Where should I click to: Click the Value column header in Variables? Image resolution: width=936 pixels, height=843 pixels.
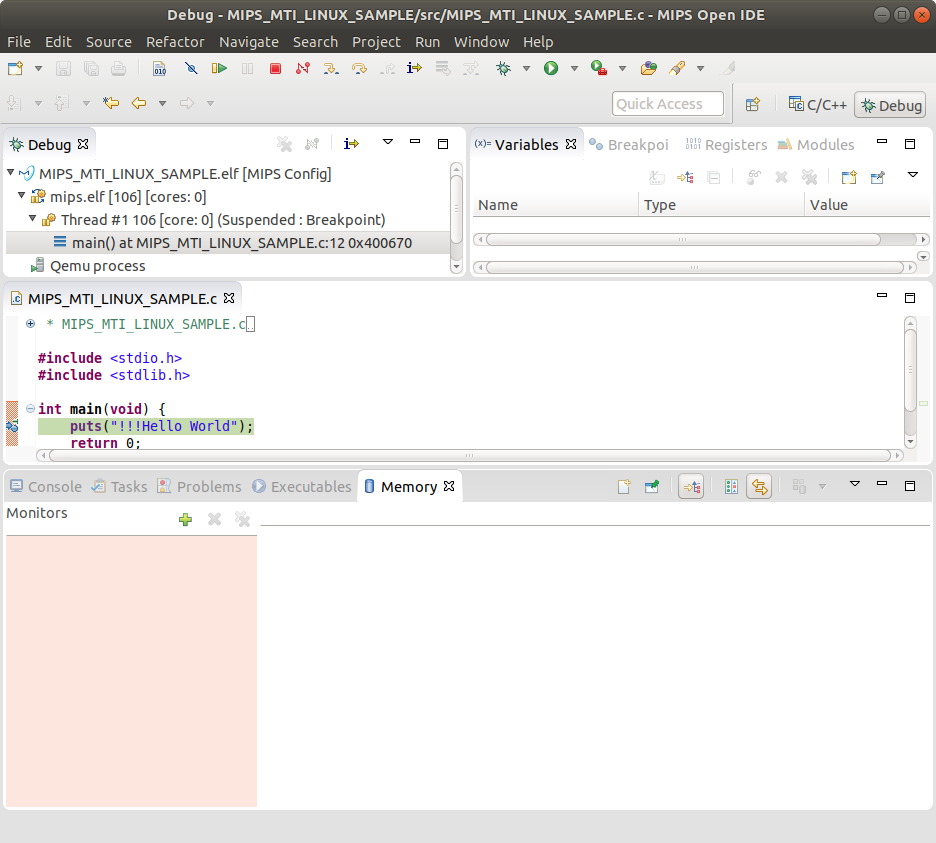(x=867, y=205)
